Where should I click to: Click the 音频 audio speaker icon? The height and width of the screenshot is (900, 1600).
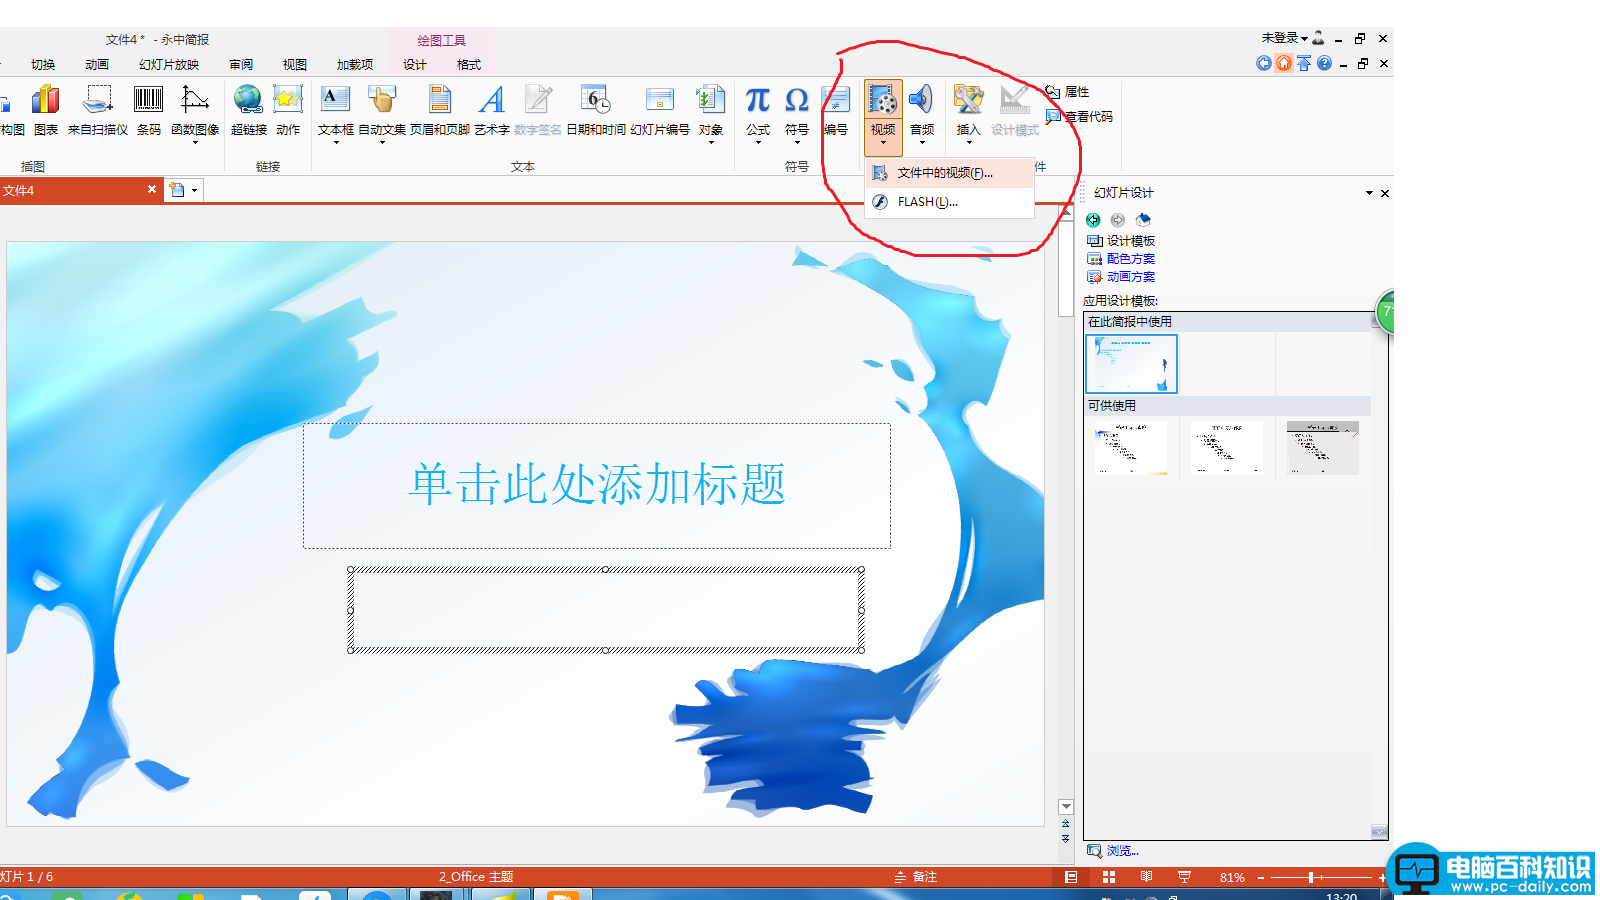(x=921, y=100)
